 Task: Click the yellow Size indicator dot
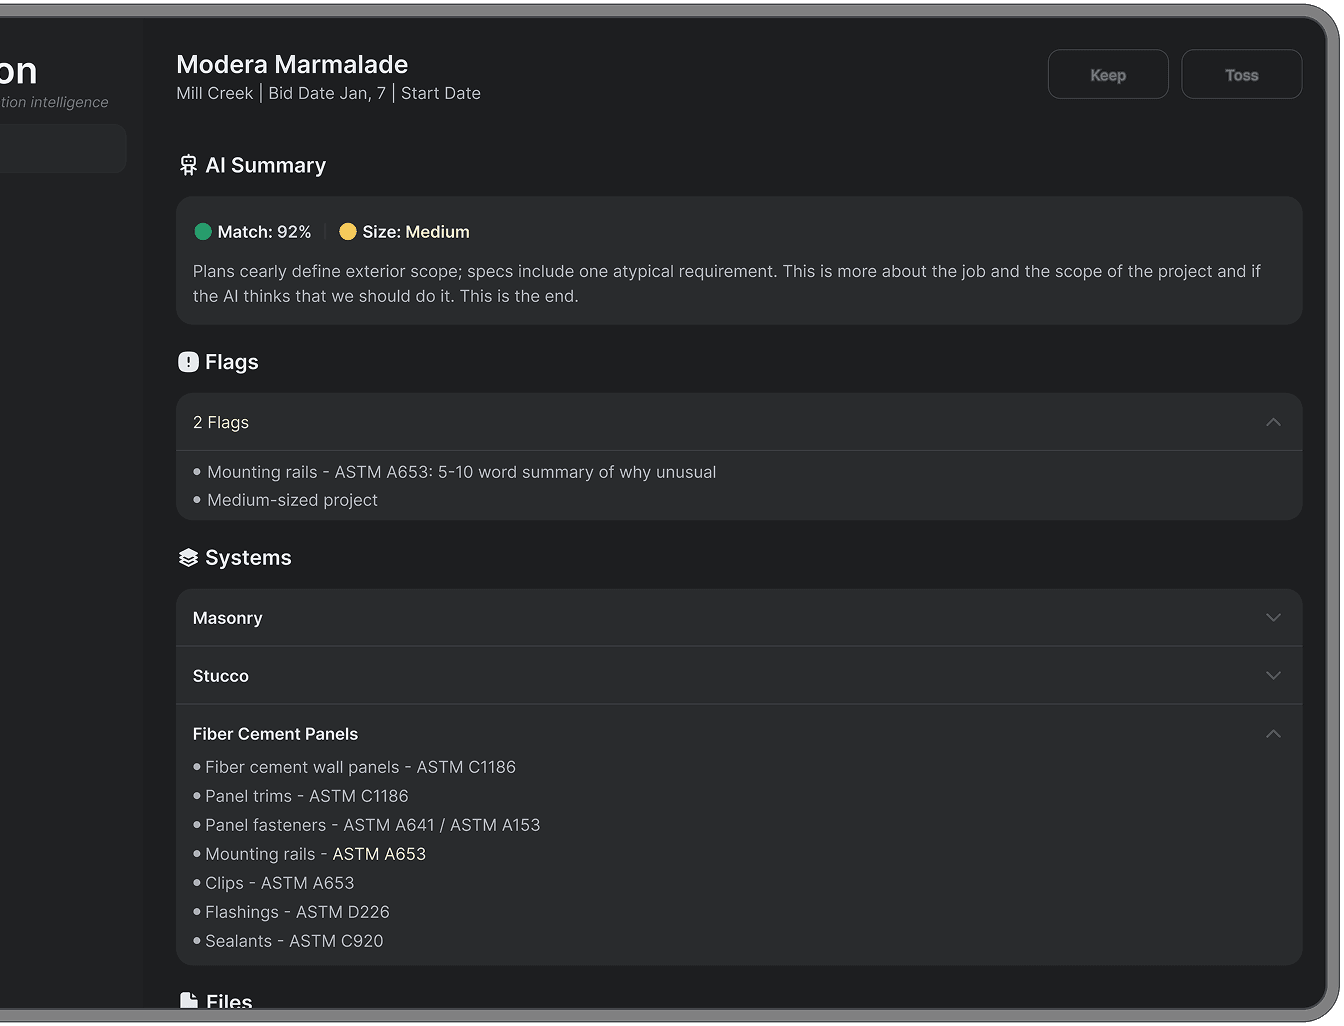348,232
